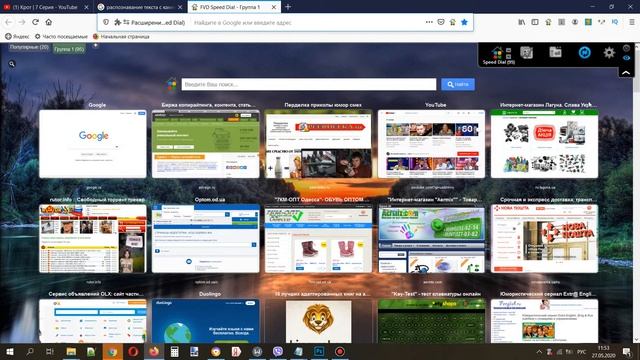Image resolution: width=640 pixels, height=360 pixels.
Task: Open Интернет-магазин Лагуна dial thumbnail
Action: [544, 144]
